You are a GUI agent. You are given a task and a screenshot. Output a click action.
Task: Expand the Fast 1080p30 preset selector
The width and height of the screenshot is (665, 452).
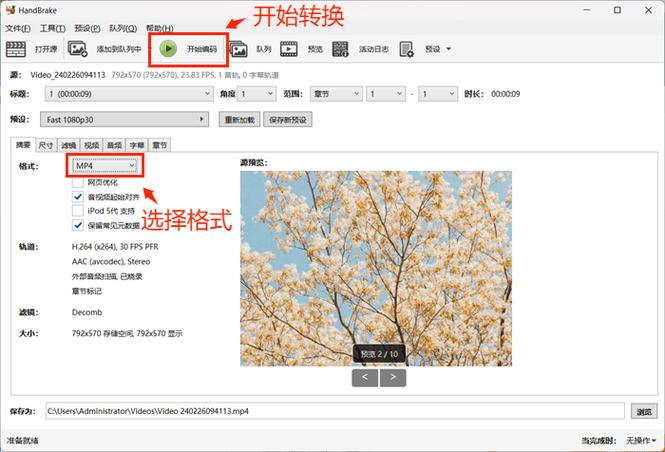click(x=124, y=120)
